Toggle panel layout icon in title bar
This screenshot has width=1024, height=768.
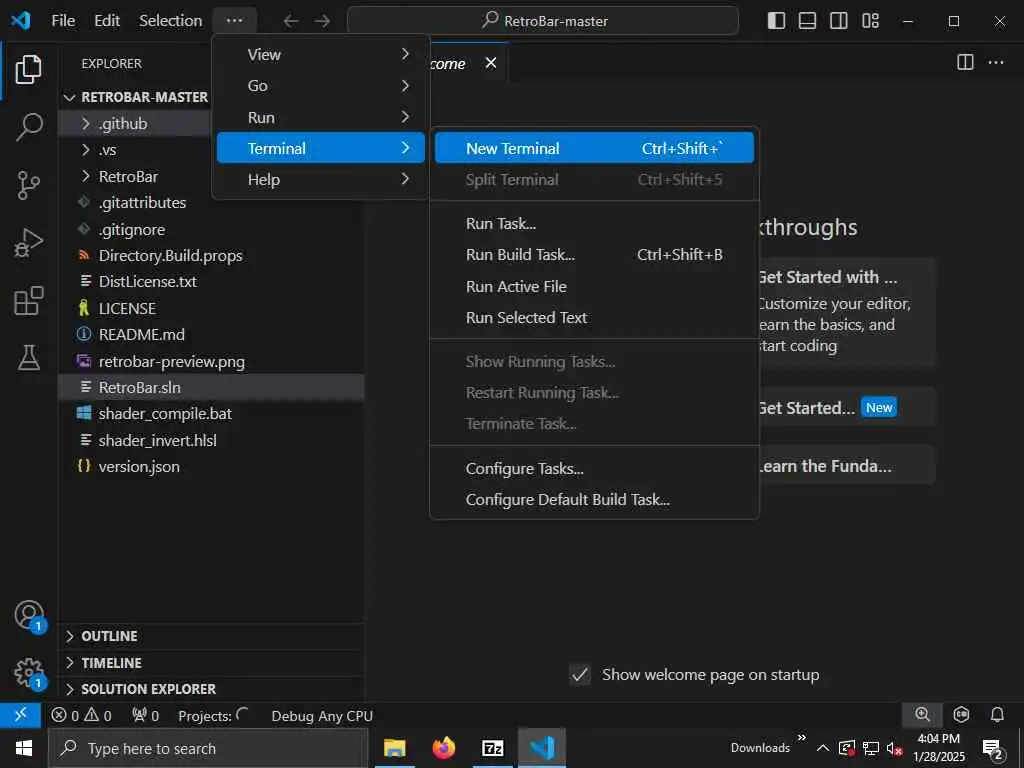click(807, 21)
